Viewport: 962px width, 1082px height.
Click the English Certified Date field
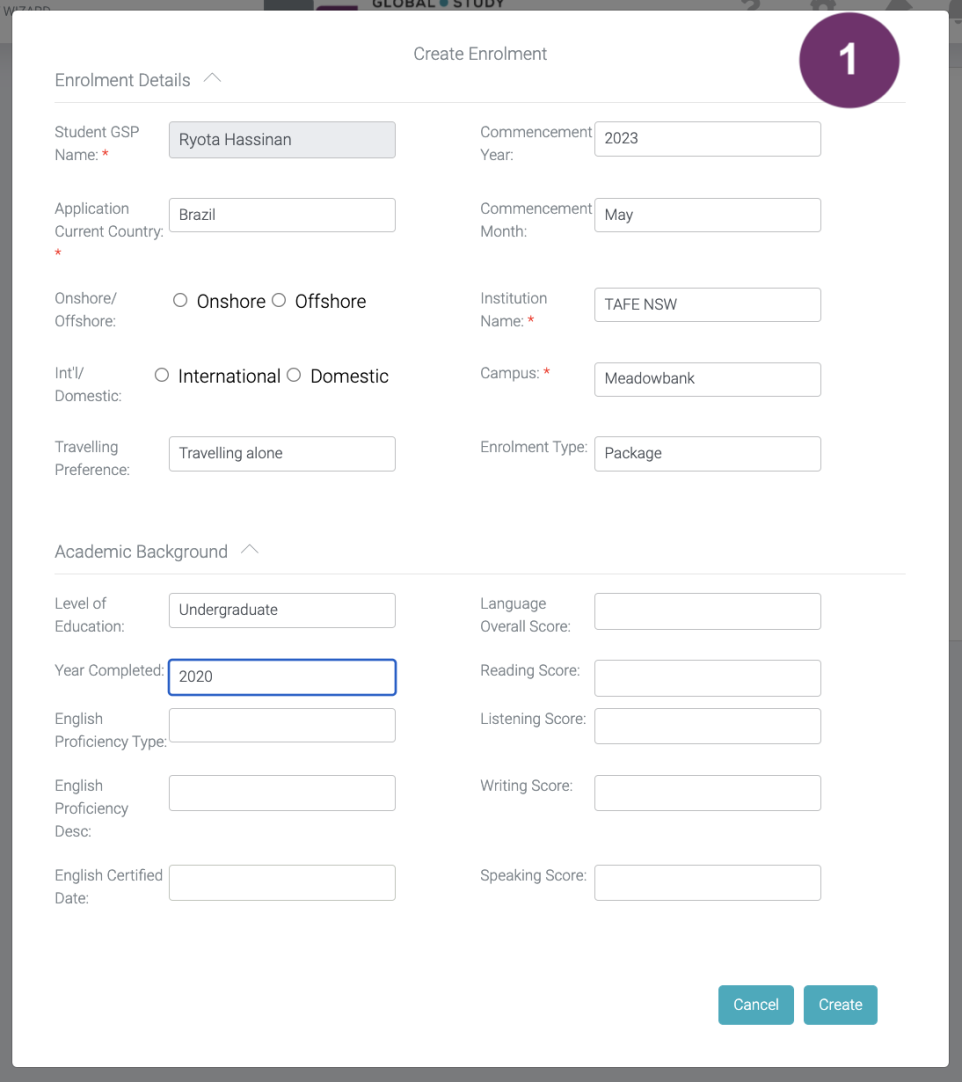point(282,883)
